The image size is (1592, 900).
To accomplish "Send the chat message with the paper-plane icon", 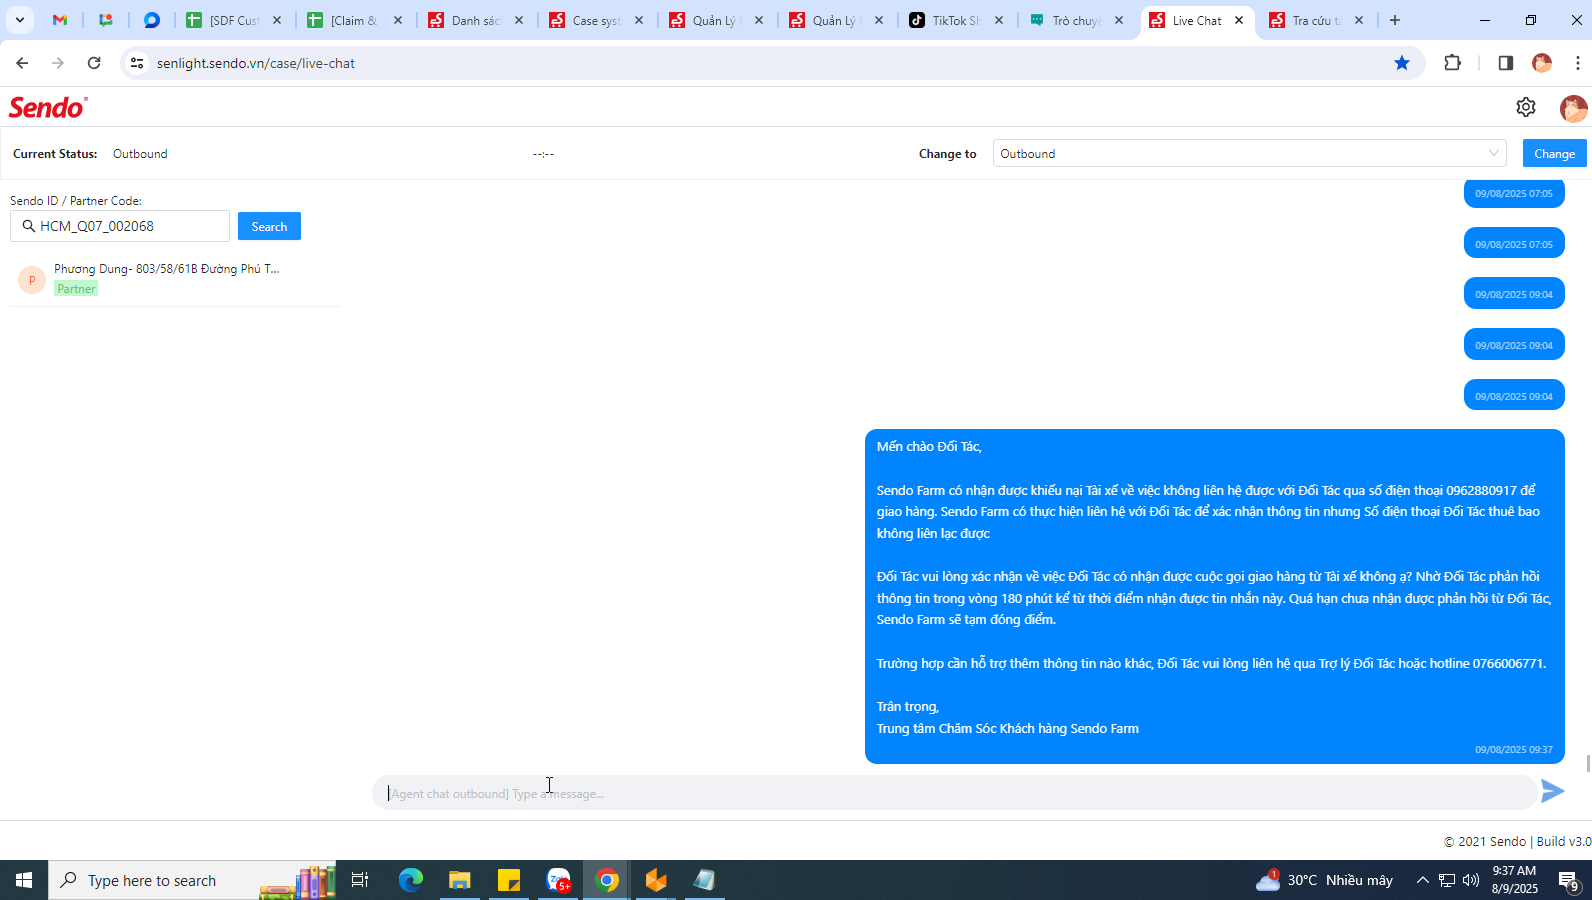I will click(1552, 792).
